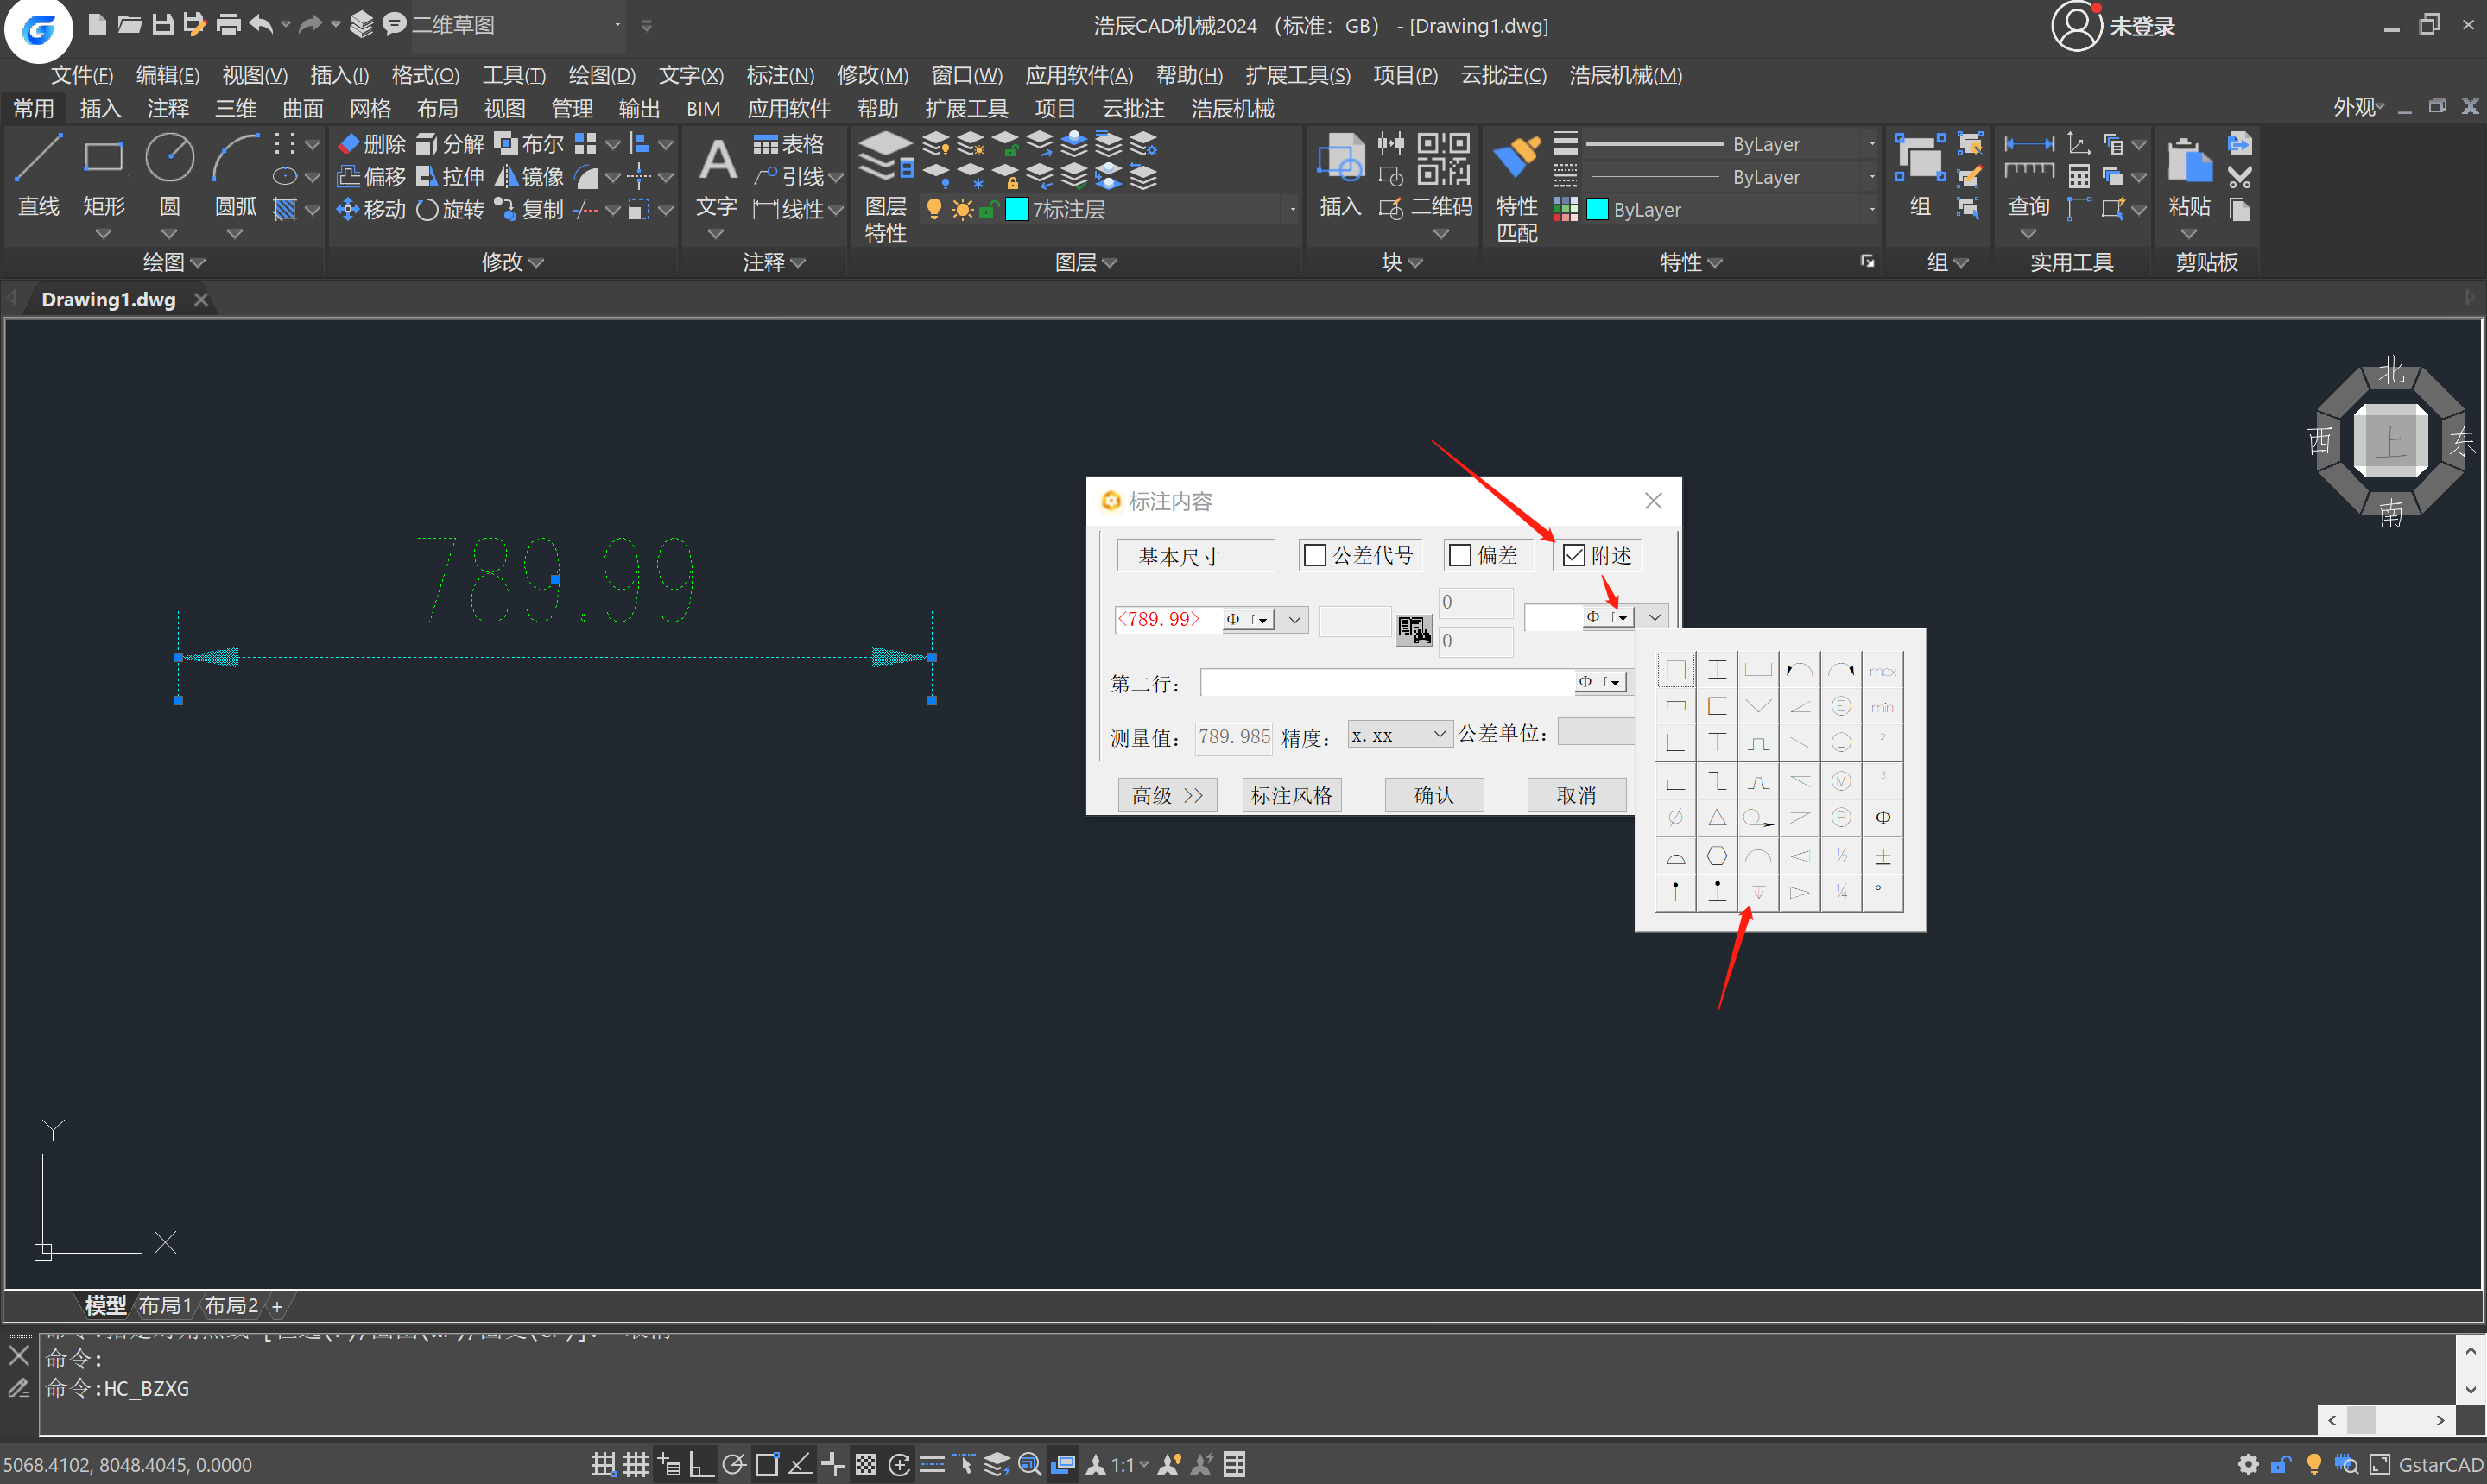Pick the plus-minus symbol in symbol palette
The image size is (2487, 1484).
coord(1882,857)
